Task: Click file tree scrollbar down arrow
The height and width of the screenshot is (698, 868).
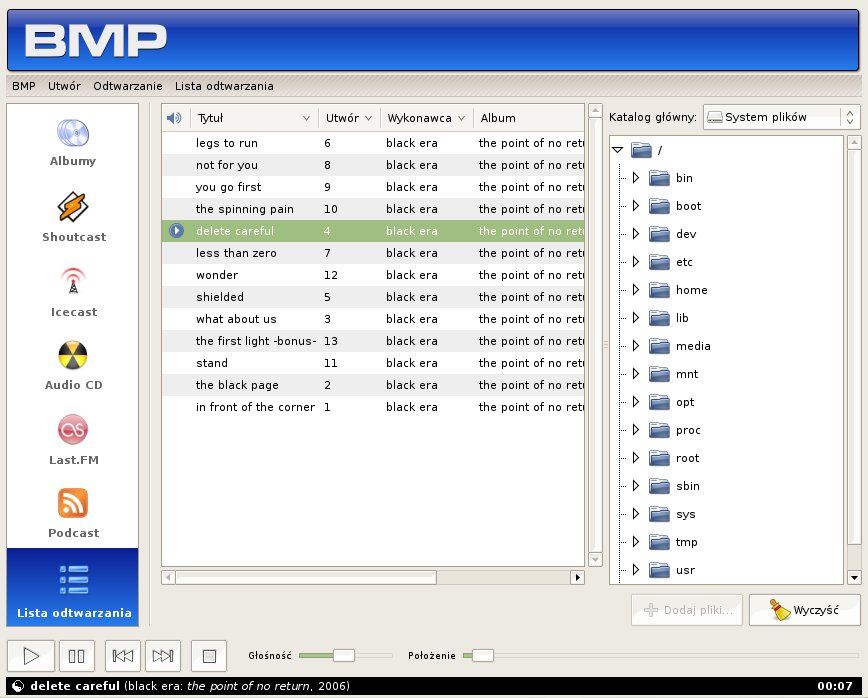Action: pos(854,577)
